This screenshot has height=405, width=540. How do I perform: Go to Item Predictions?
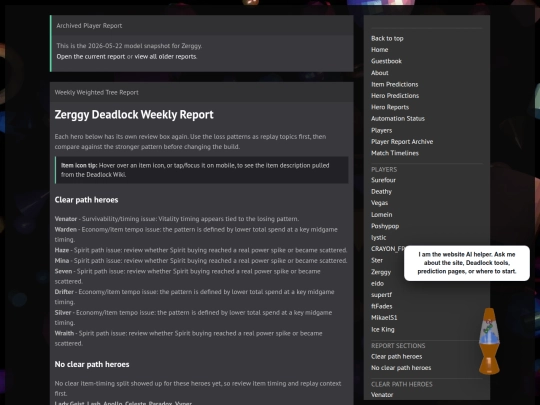394,84
